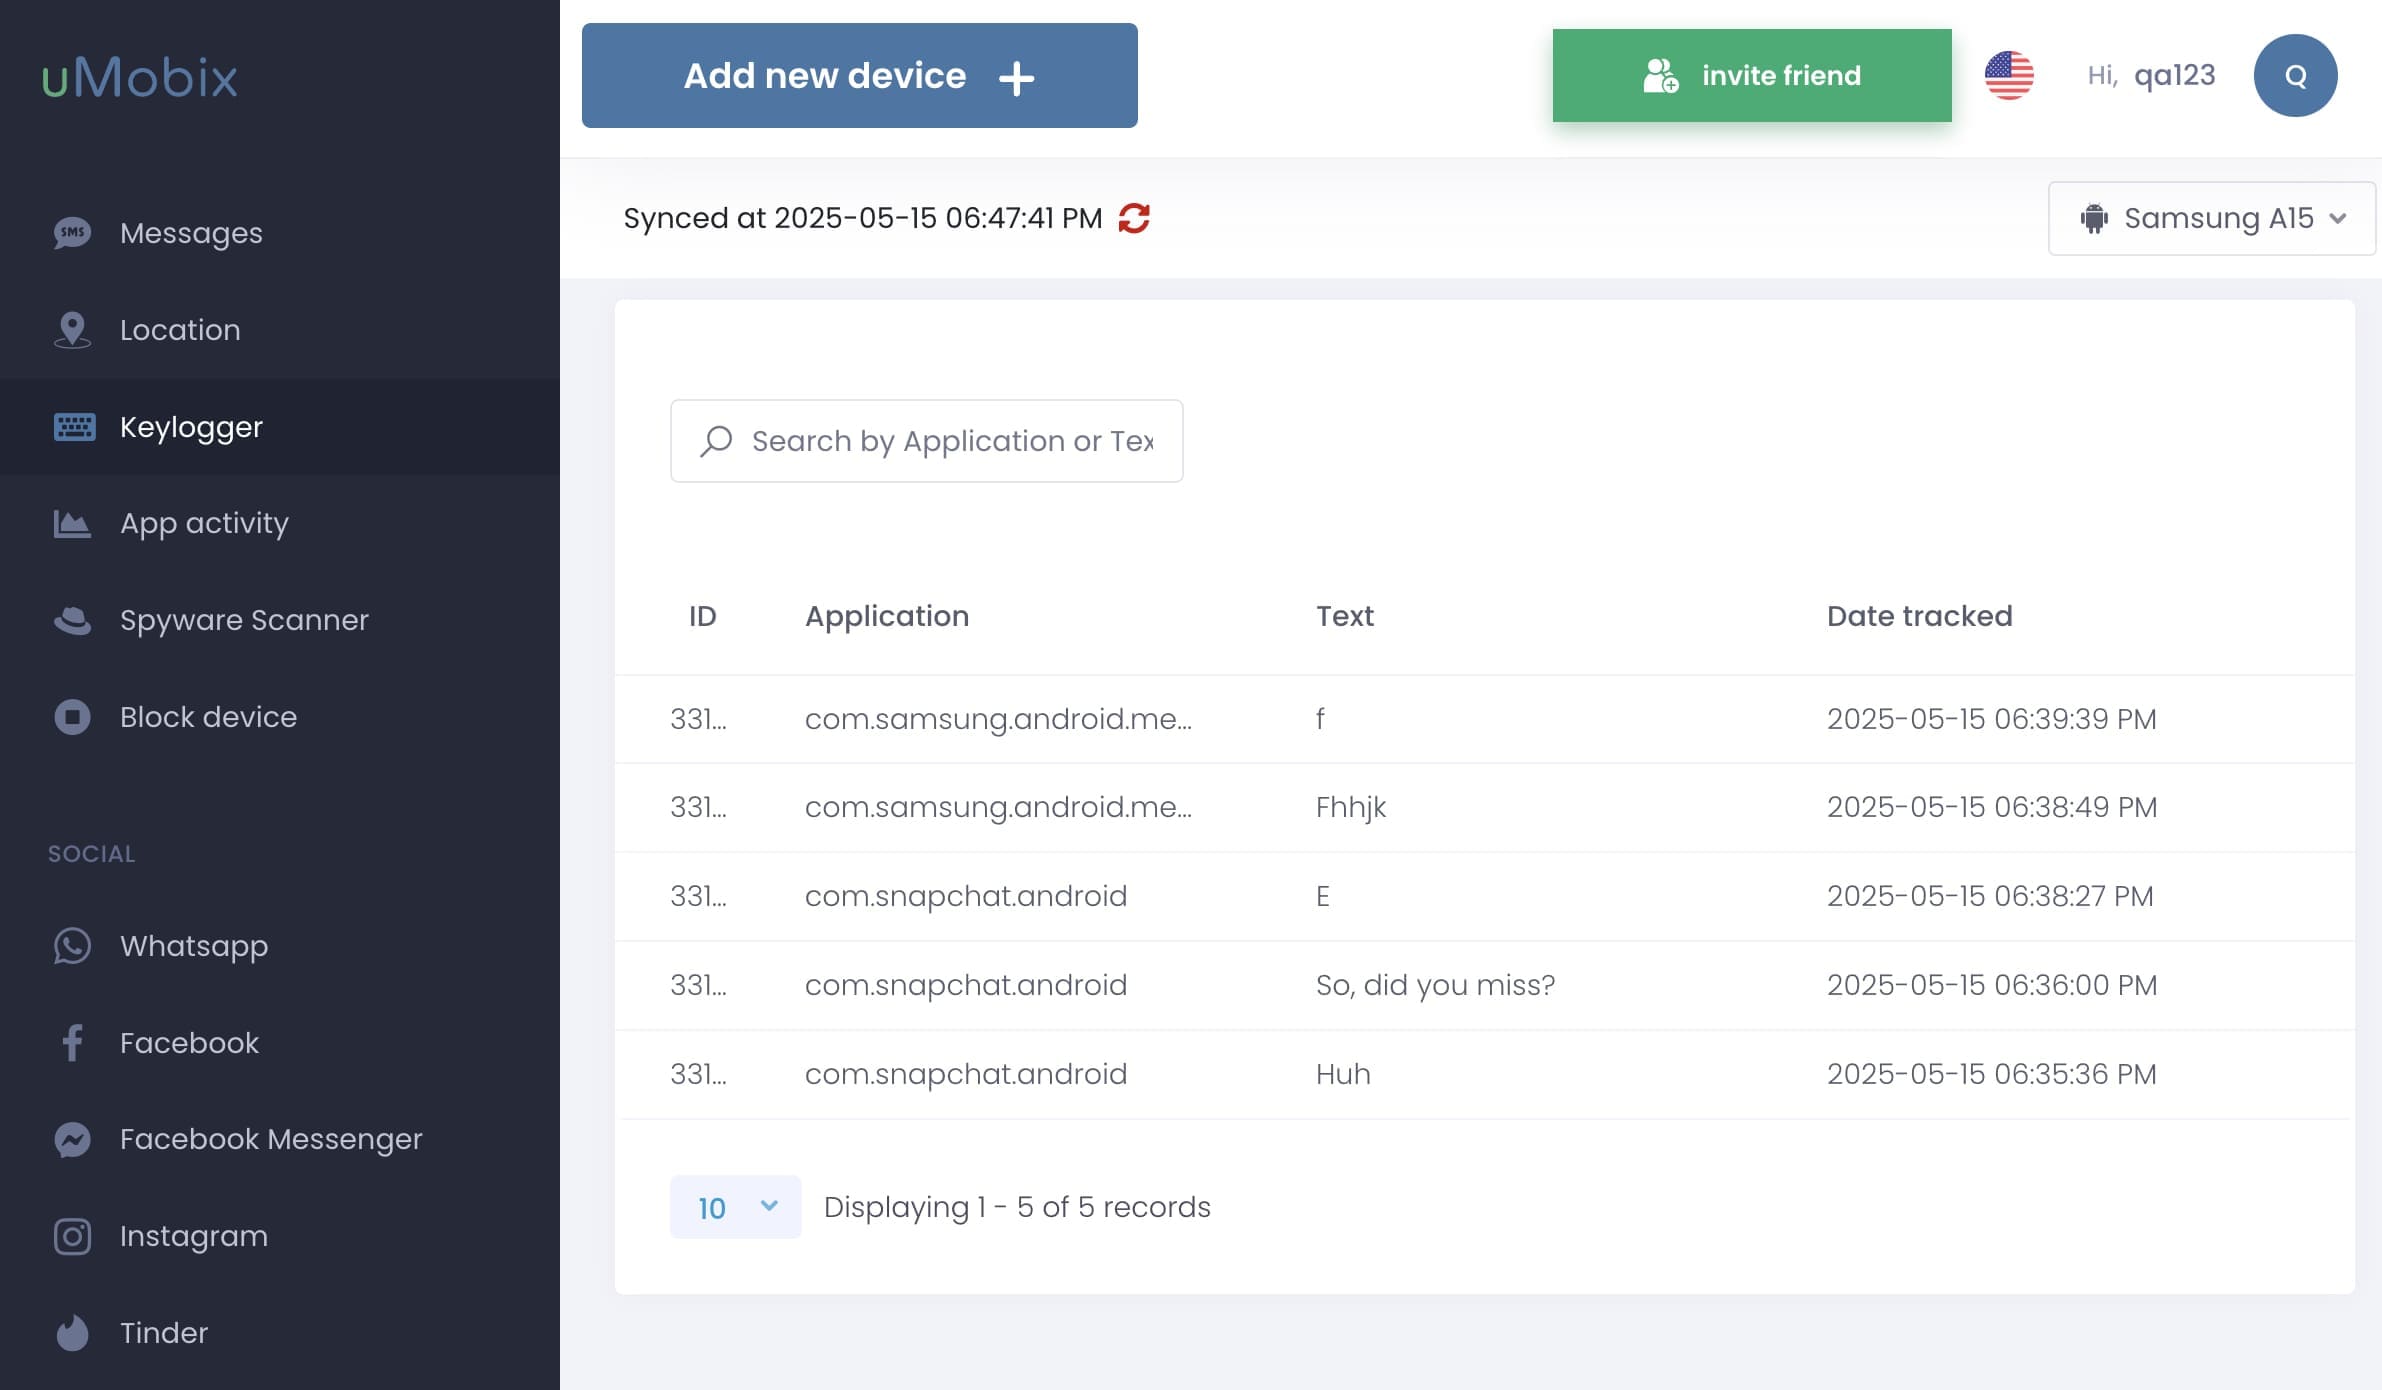Click the uMobix logo
This screenshot has width=2382, height=1390.
[140, 77]
